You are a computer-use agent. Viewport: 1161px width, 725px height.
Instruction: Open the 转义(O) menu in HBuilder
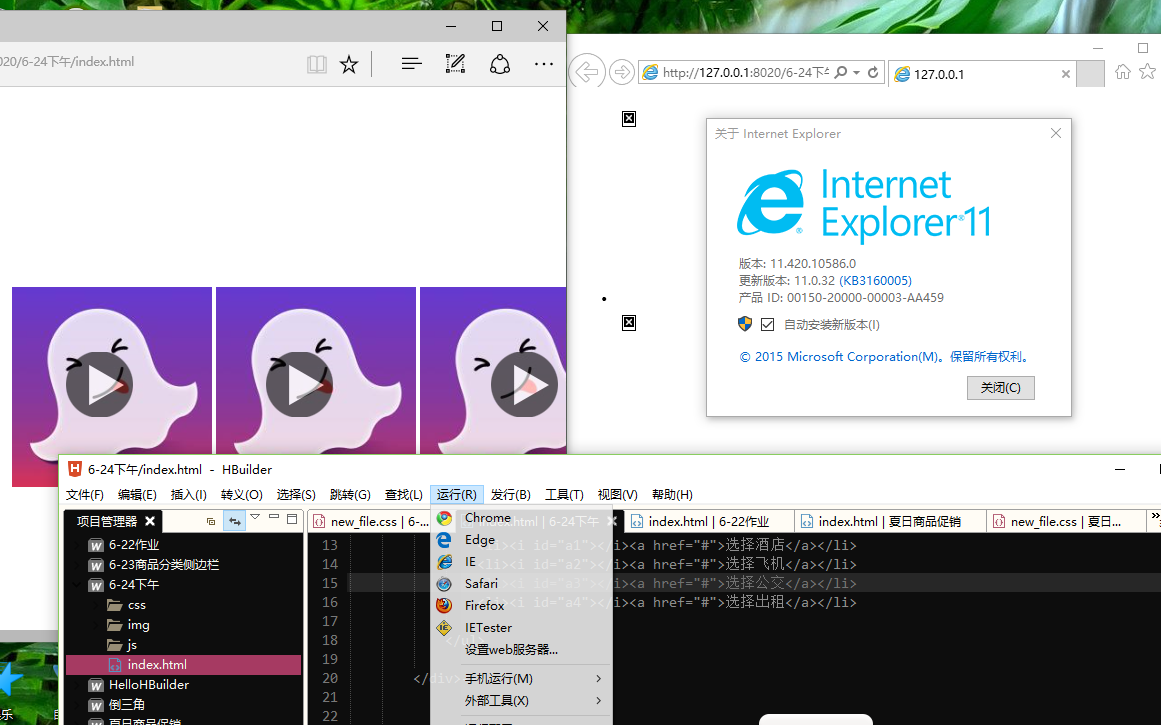click(241, 495)
